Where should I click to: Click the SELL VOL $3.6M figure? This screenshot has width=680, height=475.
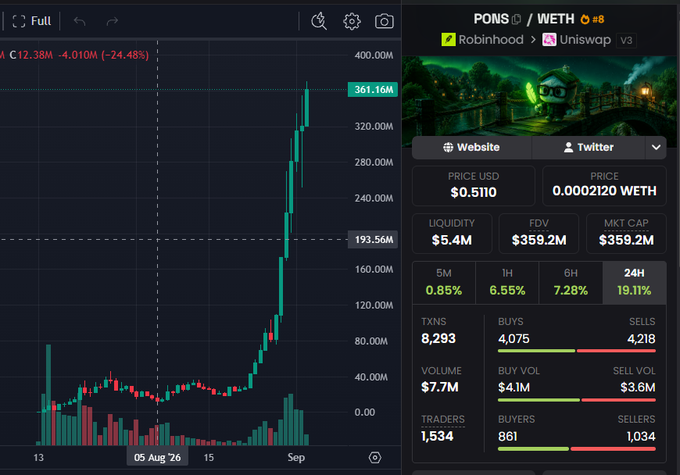click(638, 387)
